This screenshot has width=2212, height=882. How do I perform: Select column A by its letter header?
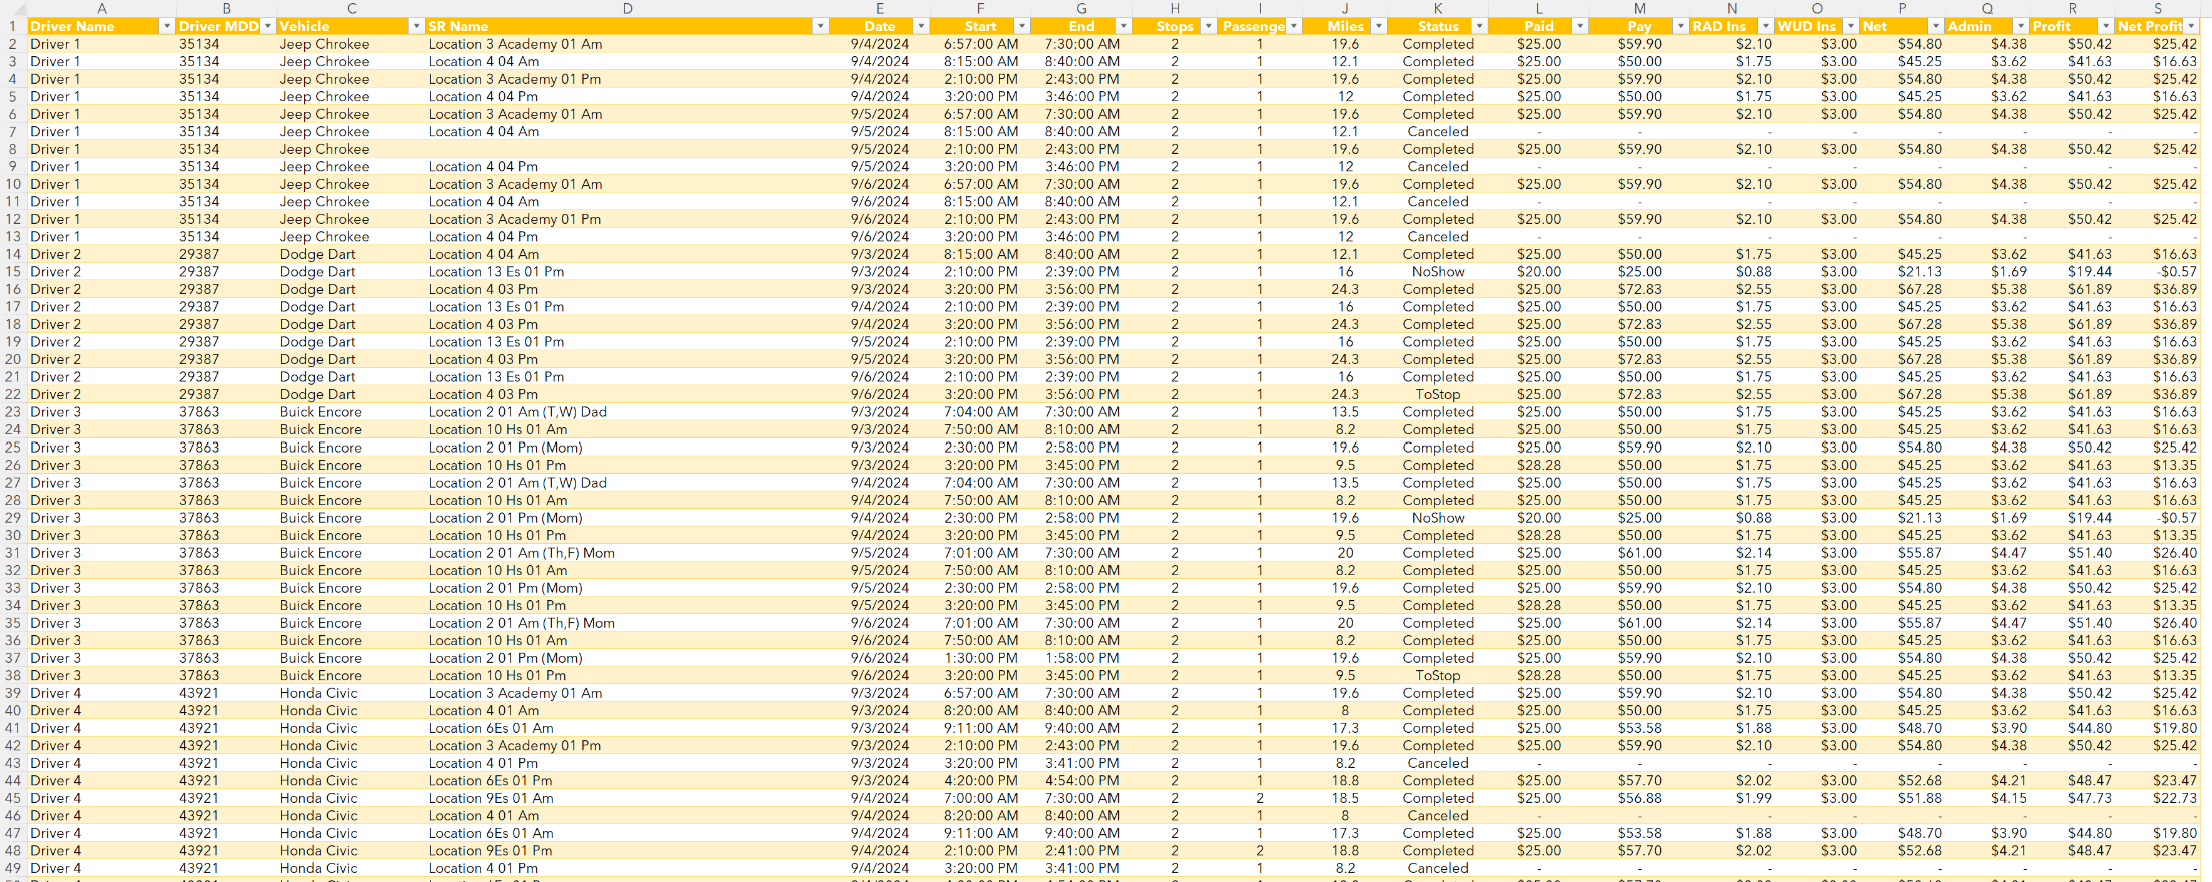101,8
